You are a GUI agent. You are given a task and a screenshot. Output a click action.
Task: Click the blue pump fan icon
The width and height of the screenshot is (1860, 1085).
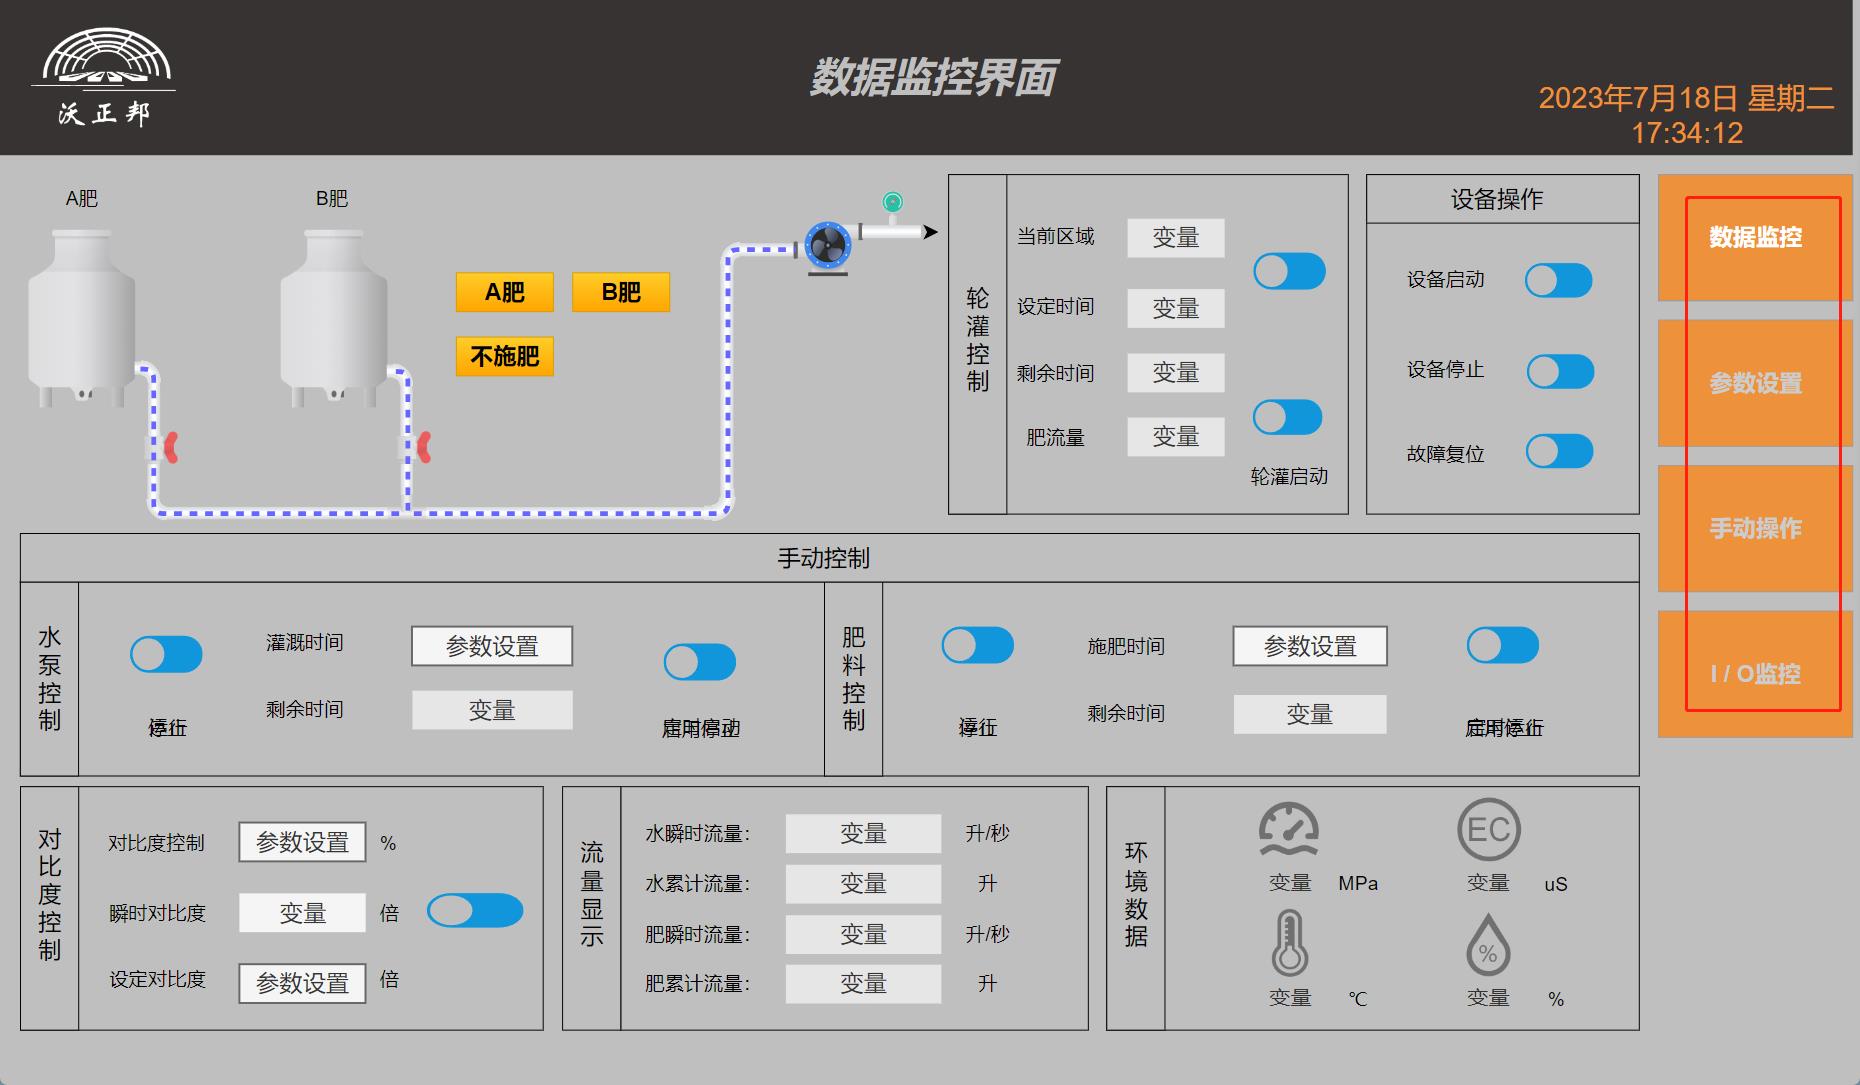828,246
